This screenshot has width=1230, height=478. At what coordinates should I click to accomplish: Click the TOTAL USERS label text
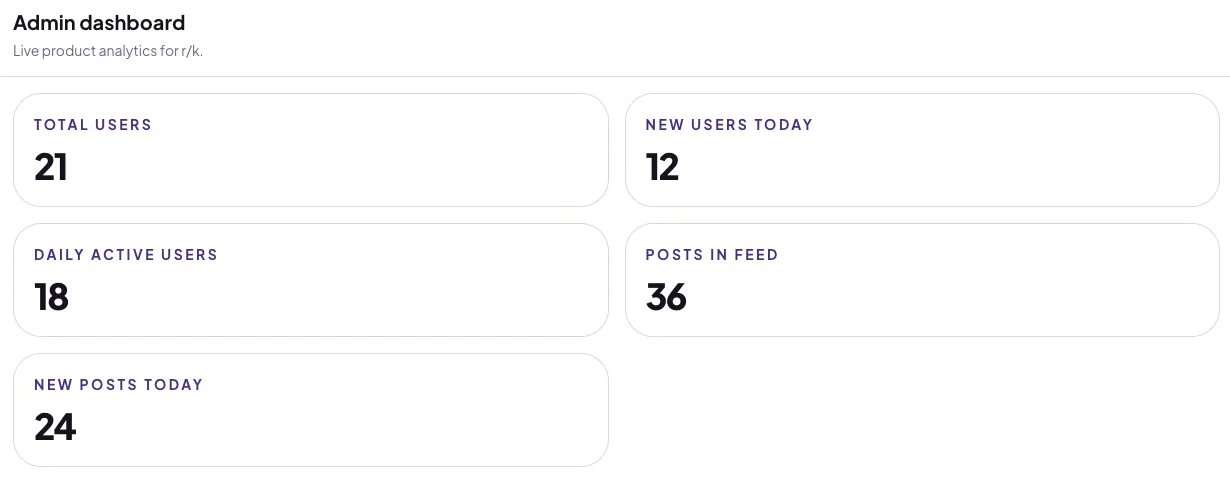click(93, 125)
